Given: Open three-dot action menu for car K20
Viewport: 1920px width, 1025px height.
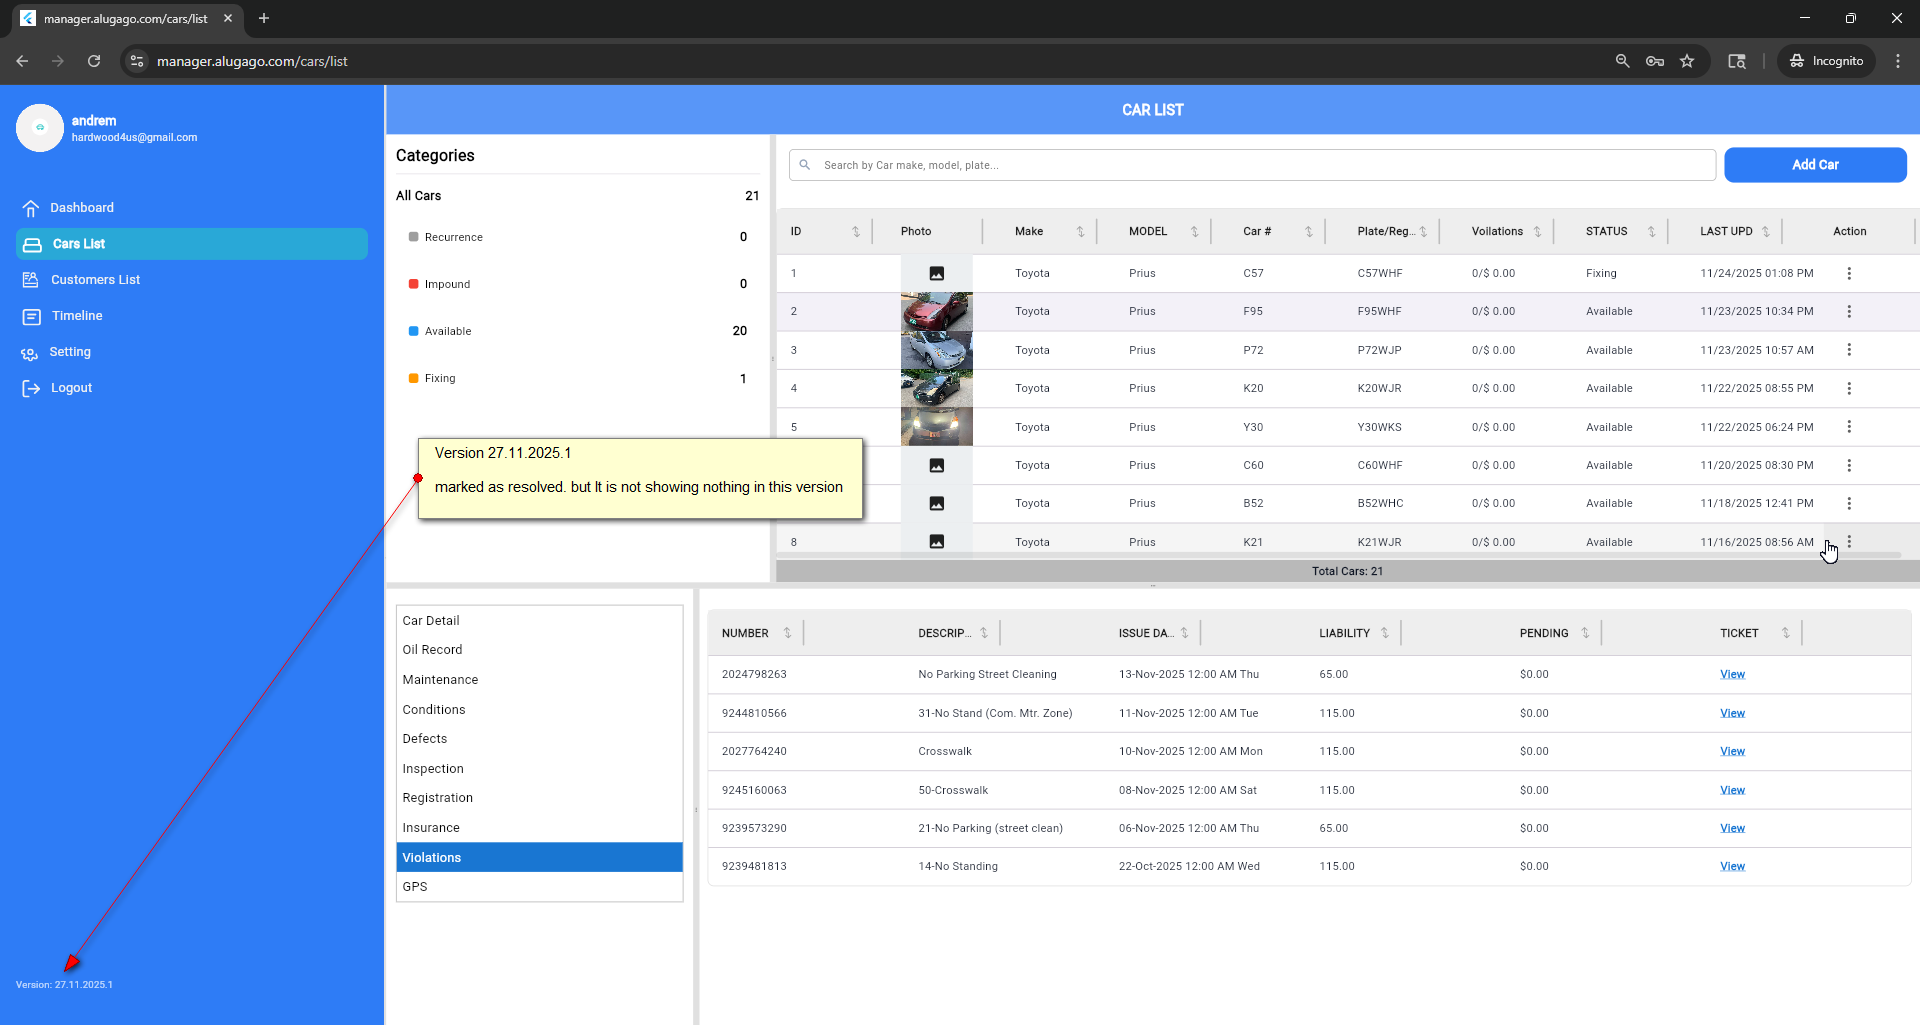Looking at the screenshot, I should [1849, 388].
